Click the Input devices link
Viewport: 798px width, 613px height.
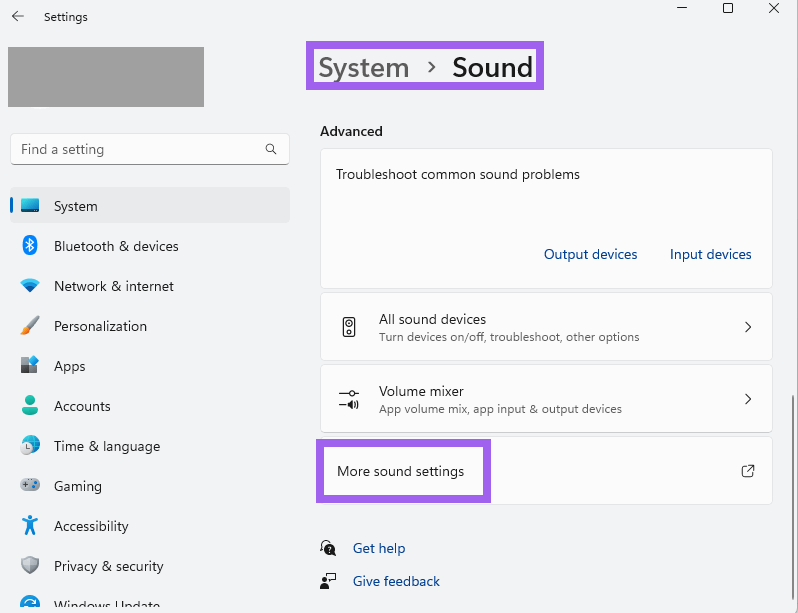(x=710, y=254)
